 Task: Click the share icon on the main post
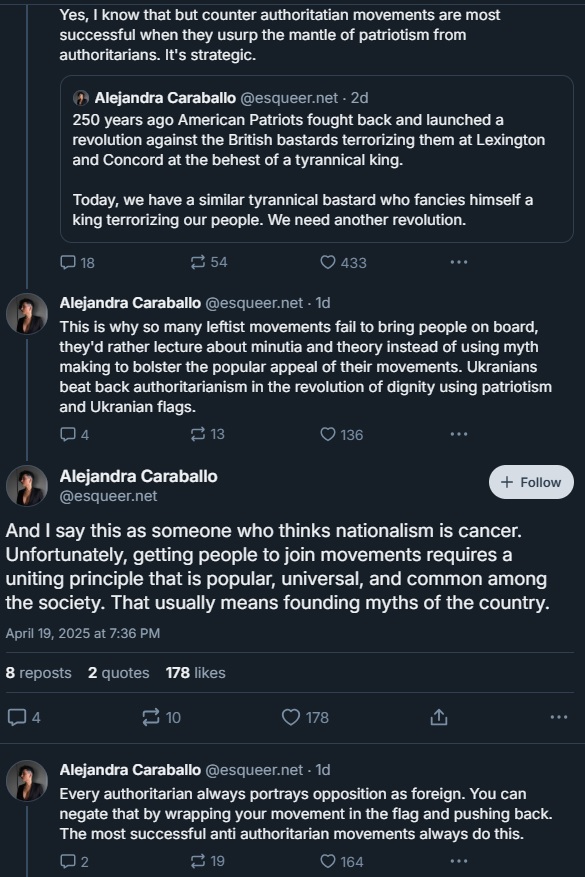click(438, 717)
